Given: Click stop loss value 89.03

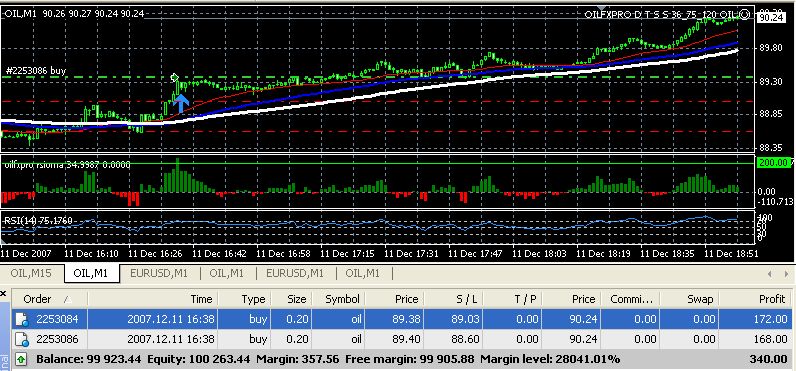Looking at the screenshot, I should point(466,319).
